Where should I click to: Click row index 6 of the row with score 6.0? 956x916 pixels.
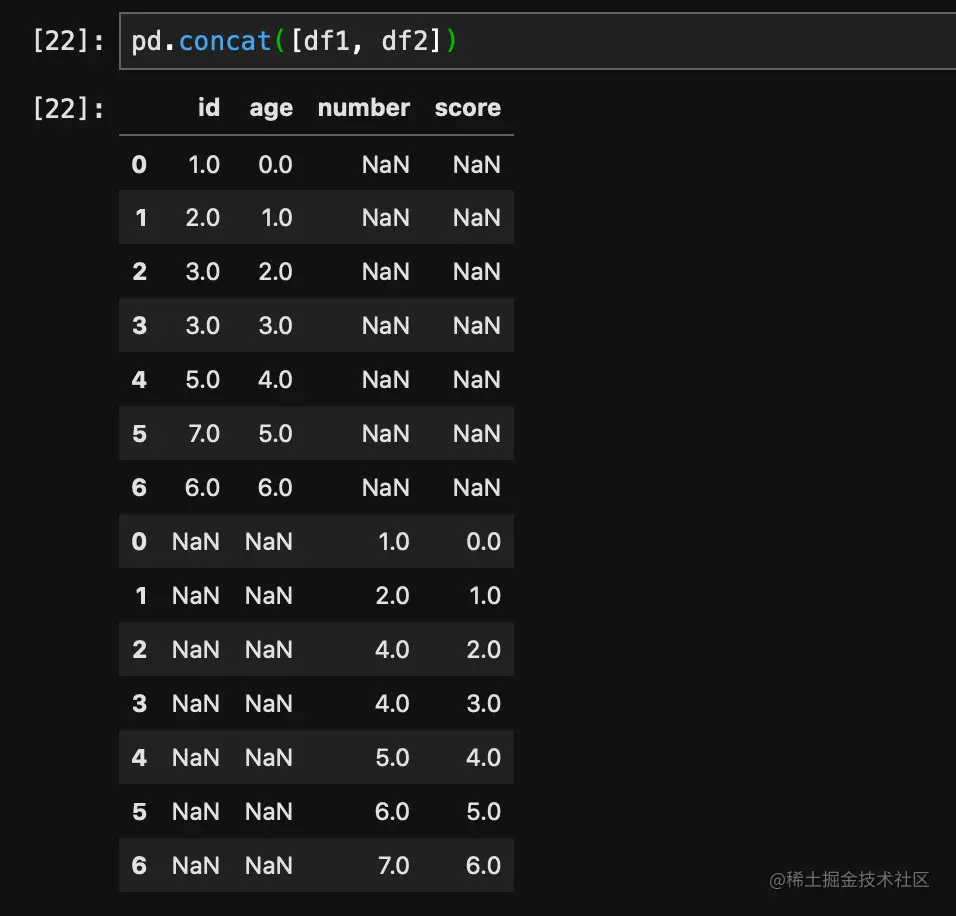click(139, 865)
